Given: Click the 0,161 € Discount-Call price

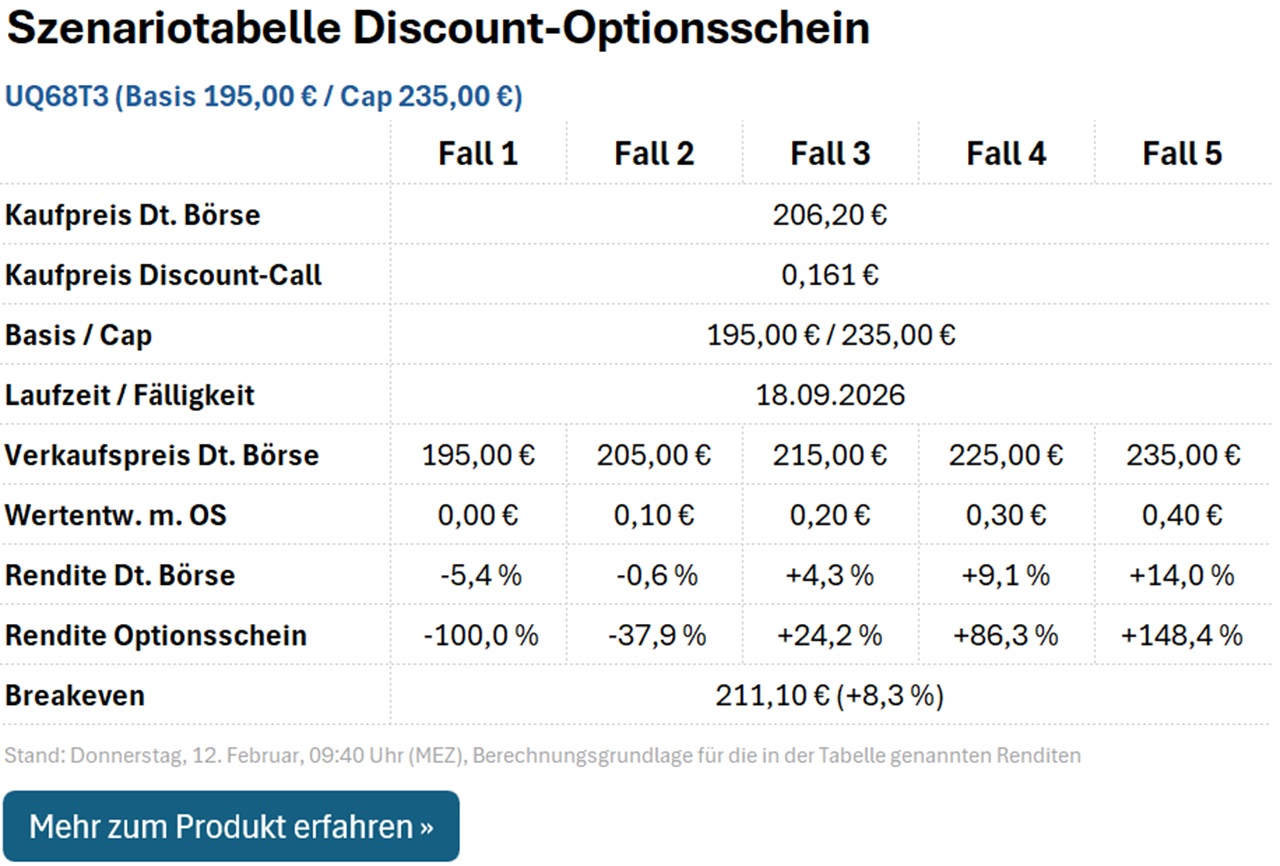Looking at the screenshot, I should (x=829, y=274).
